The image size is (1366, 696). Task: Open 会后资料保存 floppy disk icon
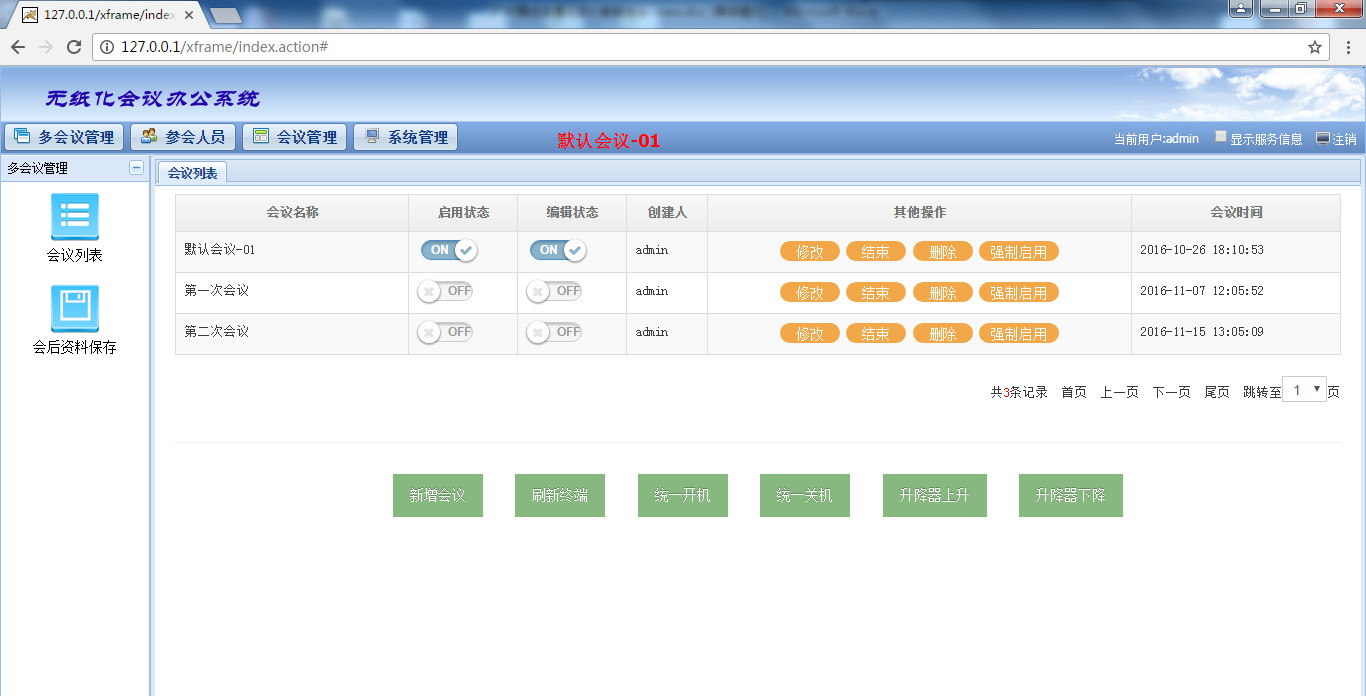point(74,309)
